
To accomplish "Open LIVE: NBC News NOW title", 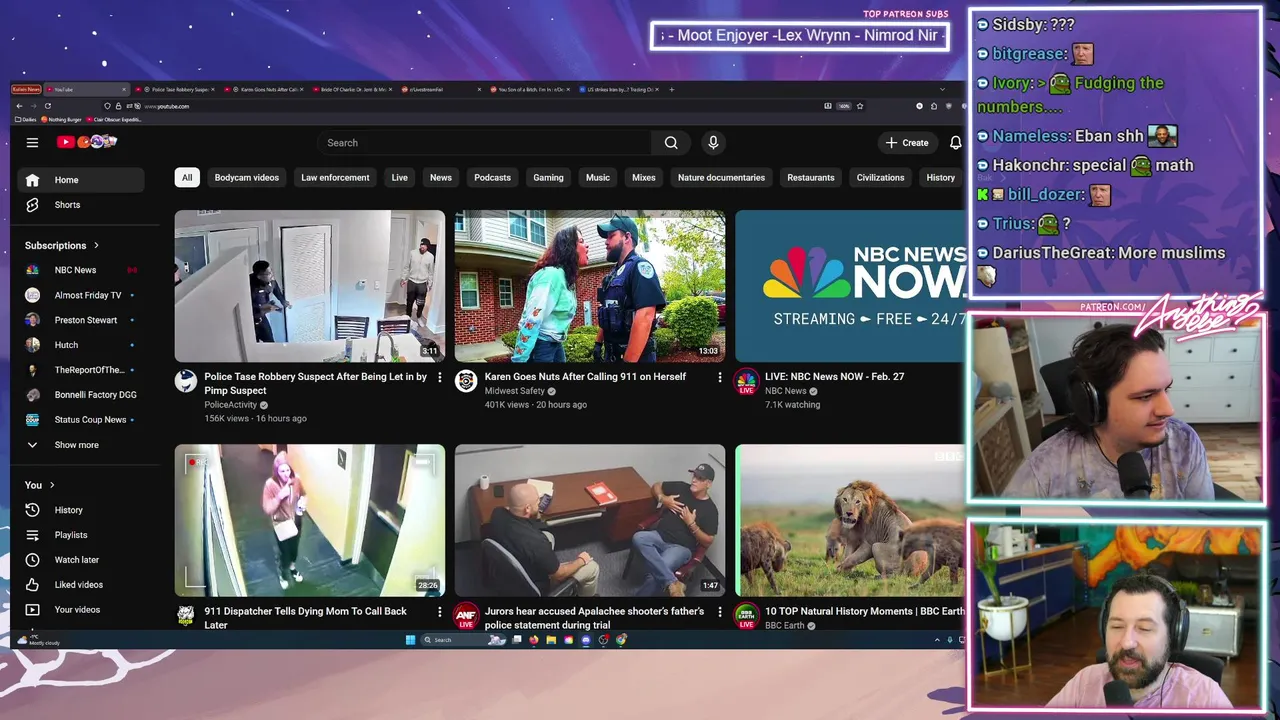I will point(834,377).
